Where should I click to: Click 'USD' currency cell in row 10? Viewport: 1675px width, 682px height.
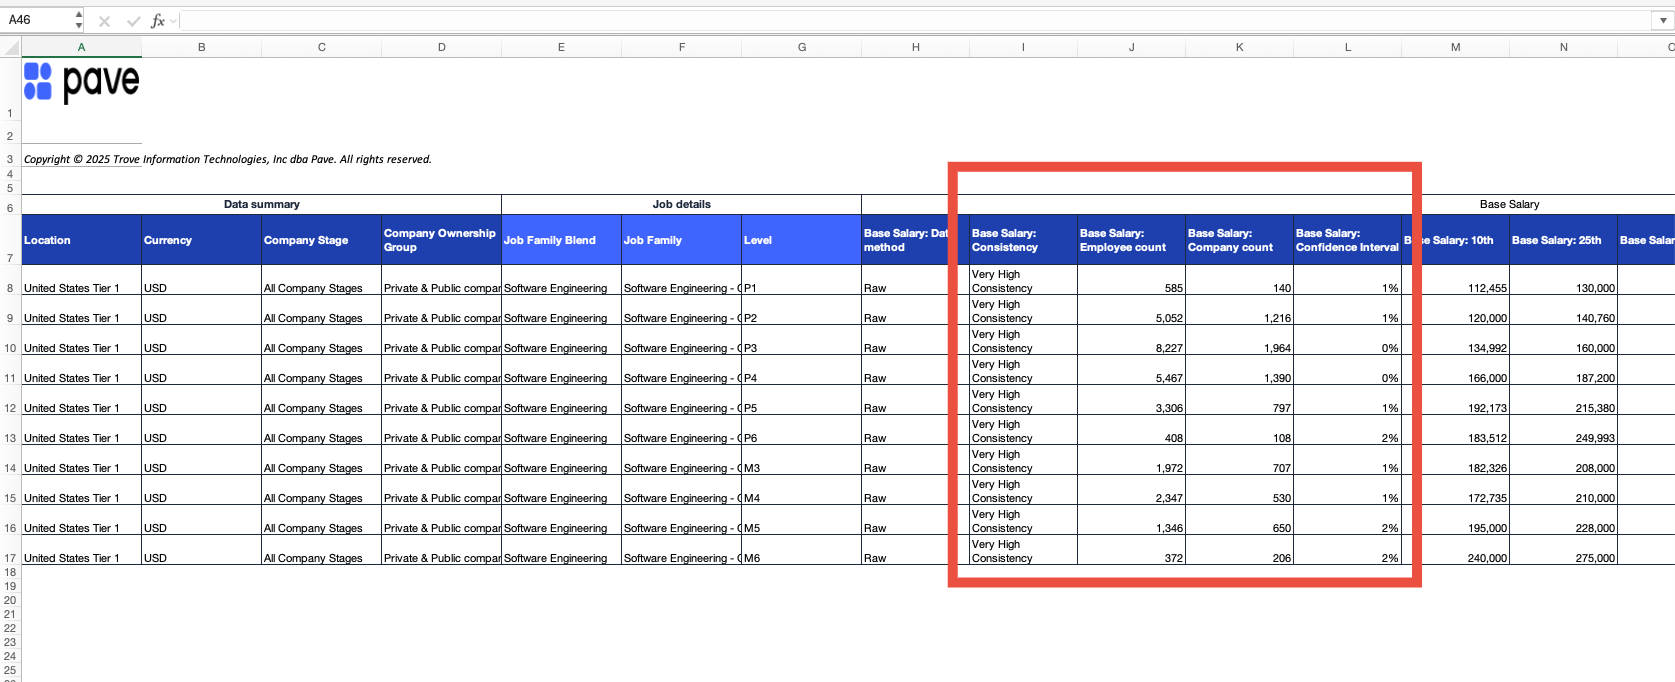tap(202, 340)
